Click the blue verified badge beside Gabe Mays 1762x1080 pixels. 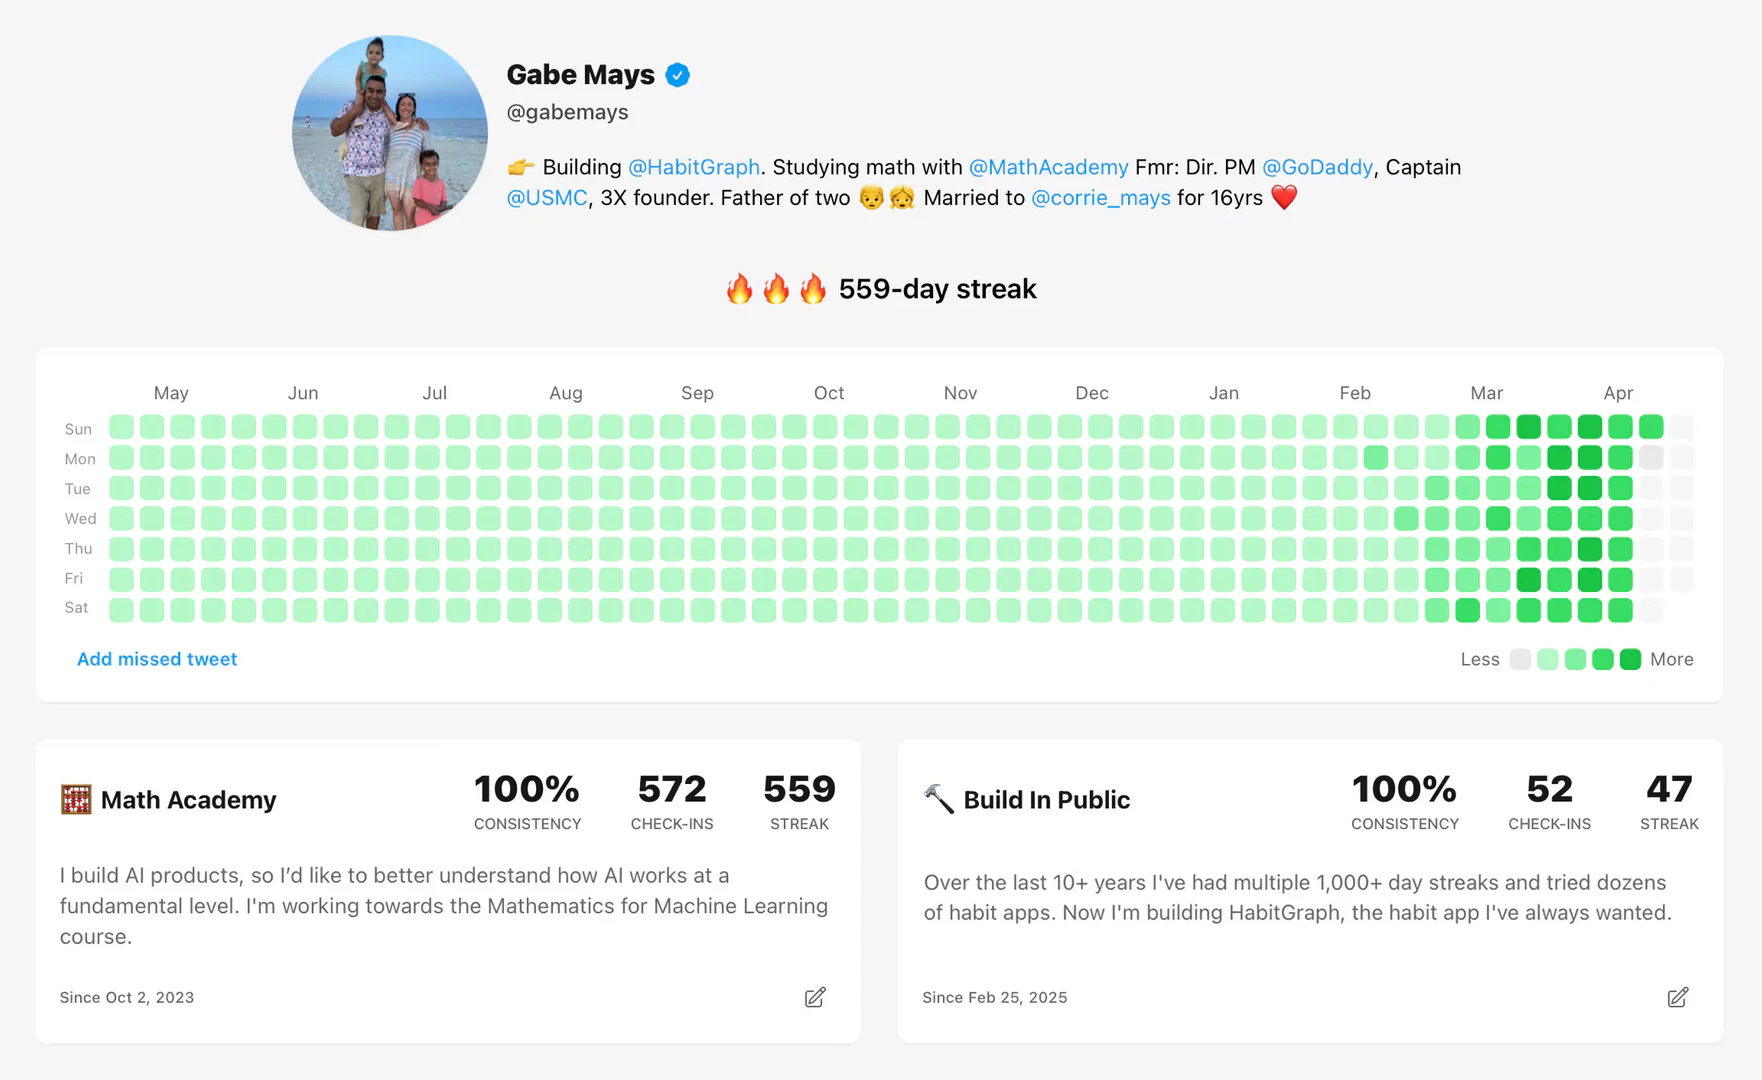point(677,75)
